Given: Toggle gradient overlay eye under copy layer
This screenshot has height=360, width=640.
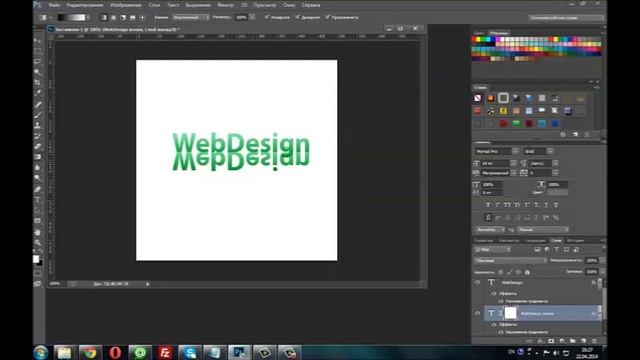Looking at the screenshot, I should (x=501, y=332).
